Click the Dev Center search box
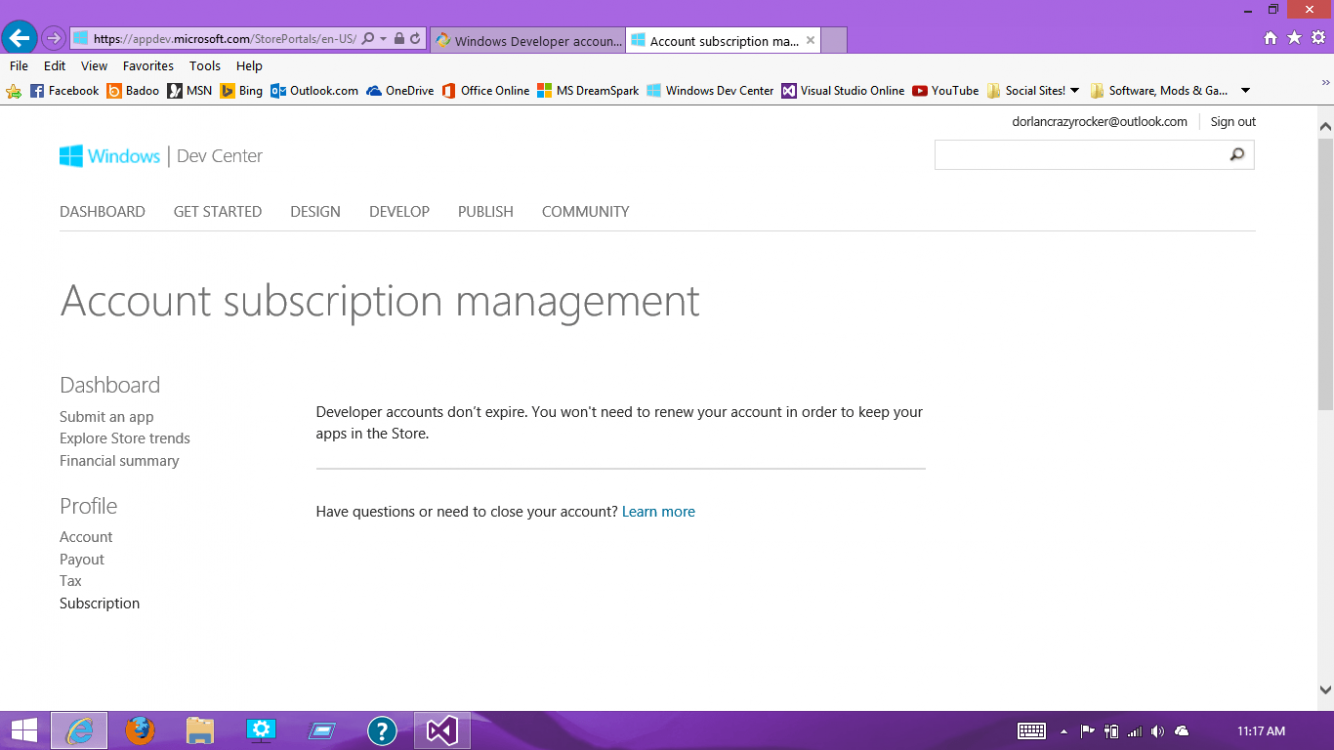 [1079, 155]
